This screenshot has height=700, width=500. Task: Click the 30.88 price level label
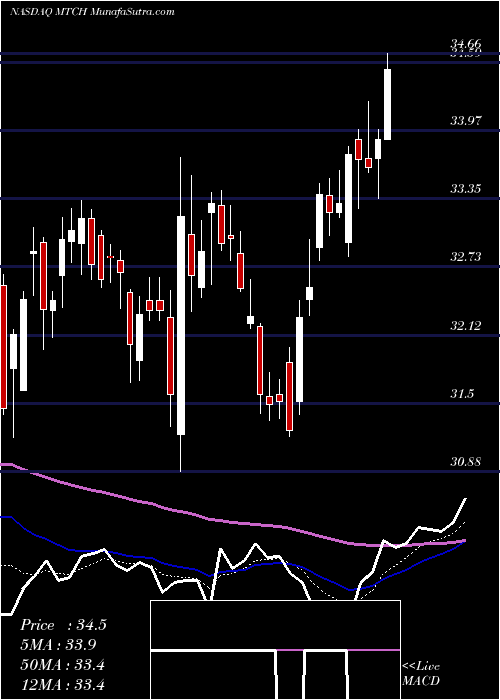click(x=466, y=462)
